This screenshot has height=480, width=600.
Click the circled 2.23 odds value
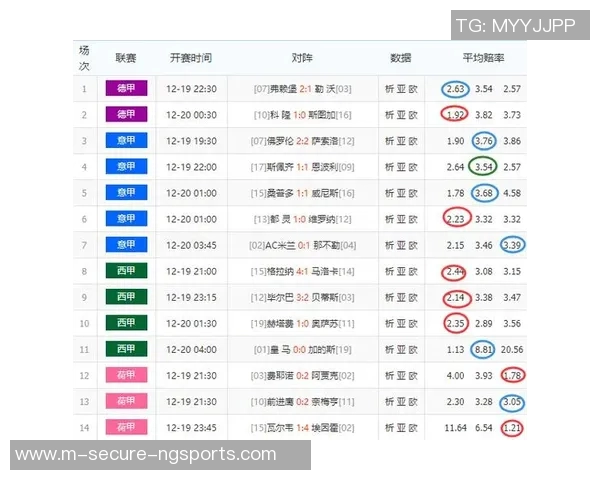point(456,218)
